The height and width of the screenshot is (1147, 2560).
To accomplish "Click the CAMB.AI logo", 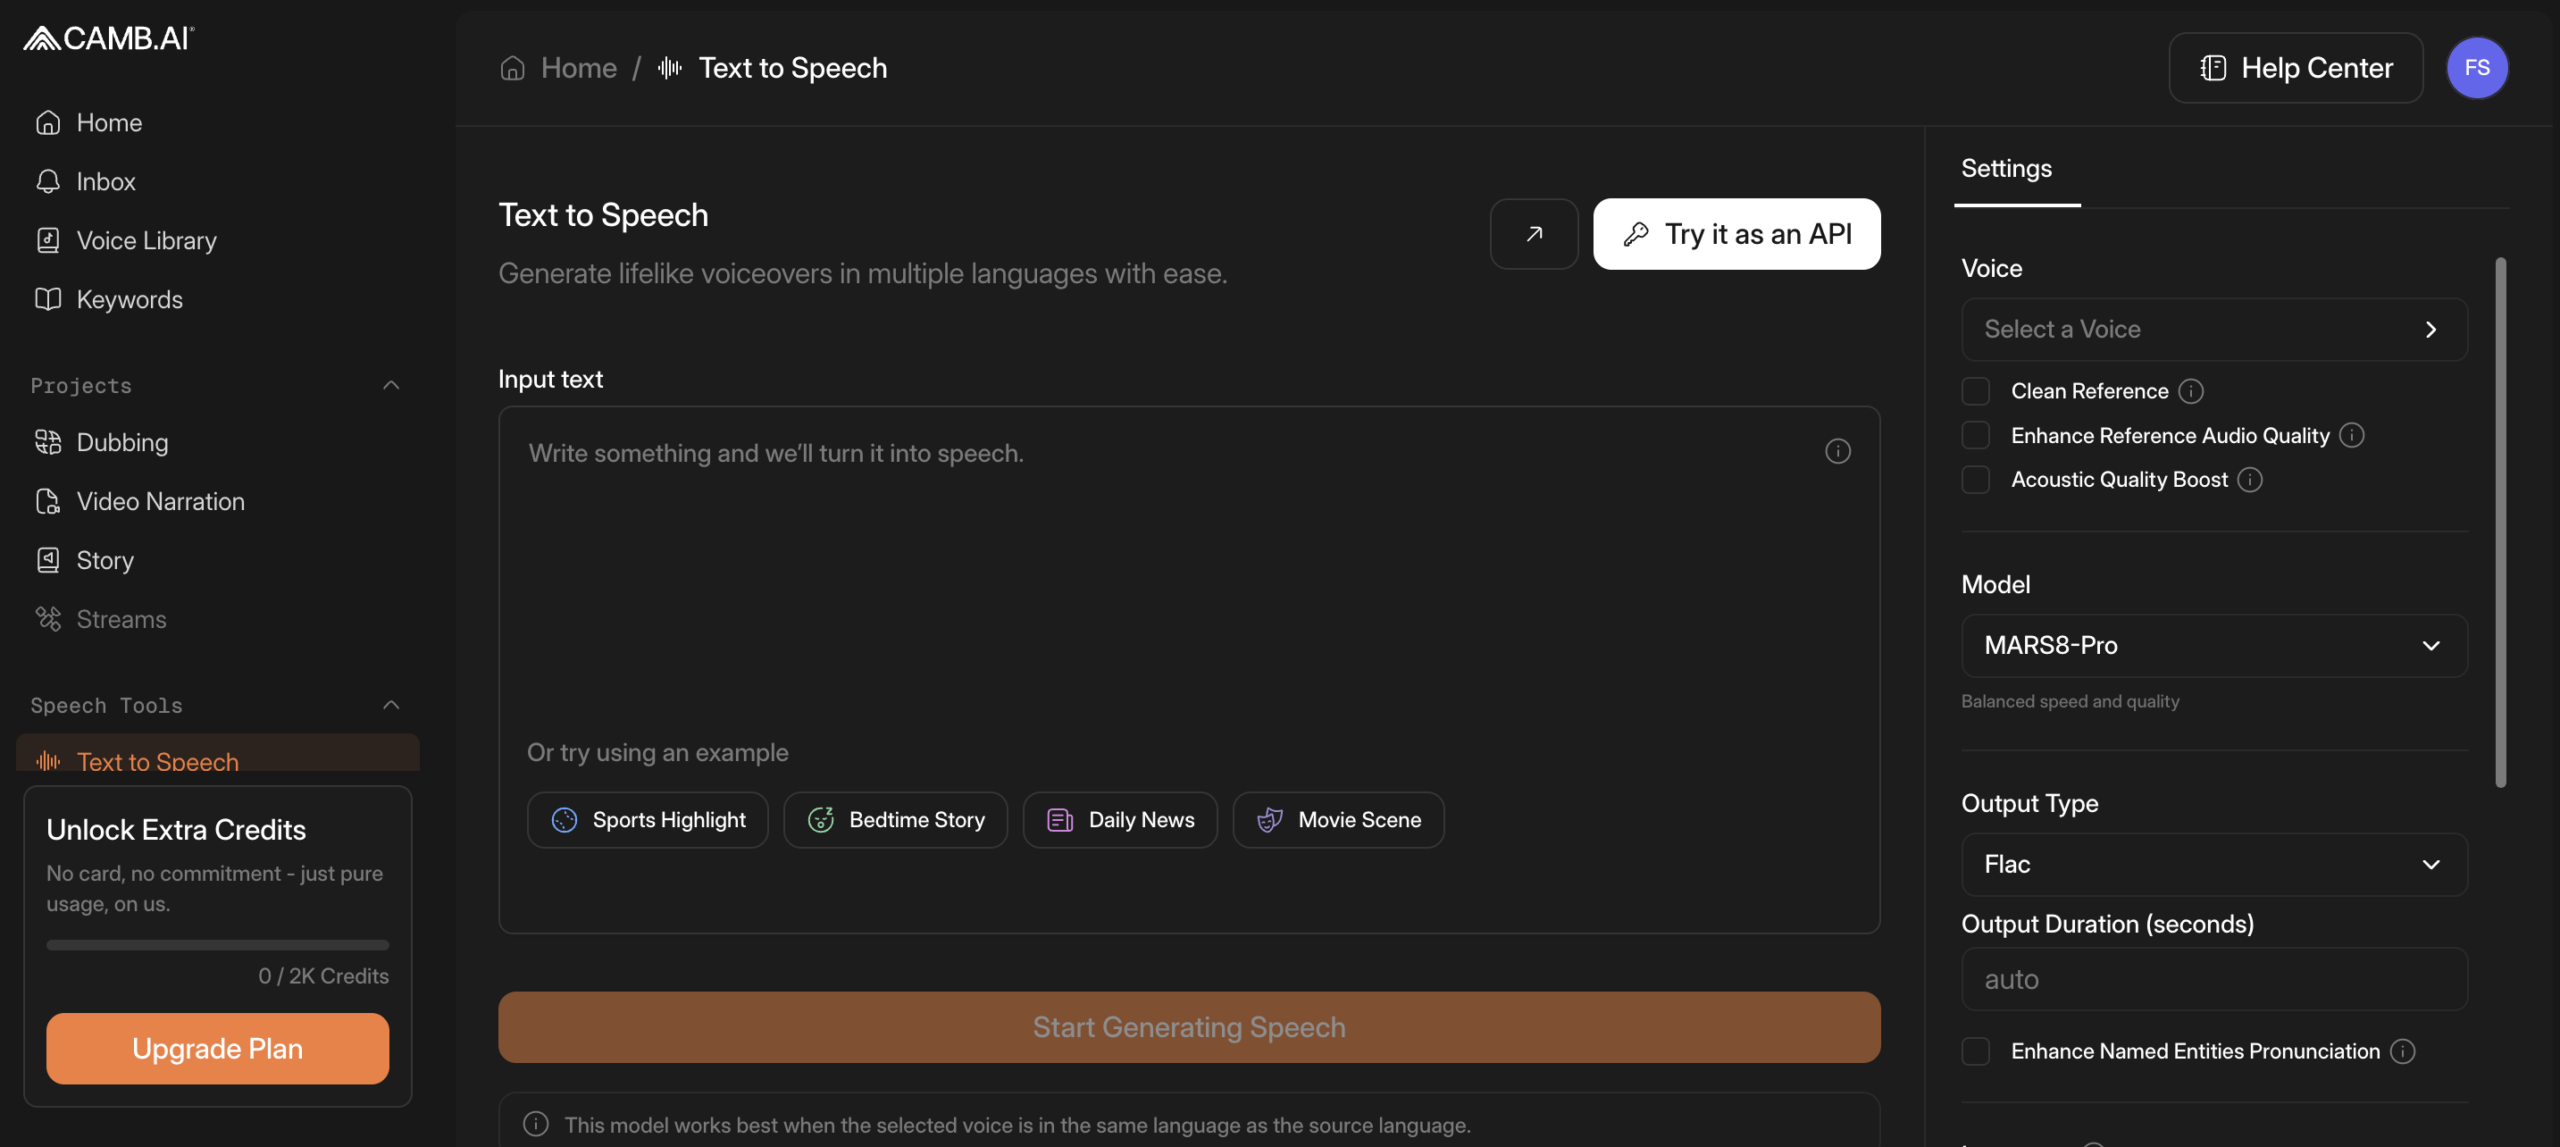I will (x=109, y=38).
